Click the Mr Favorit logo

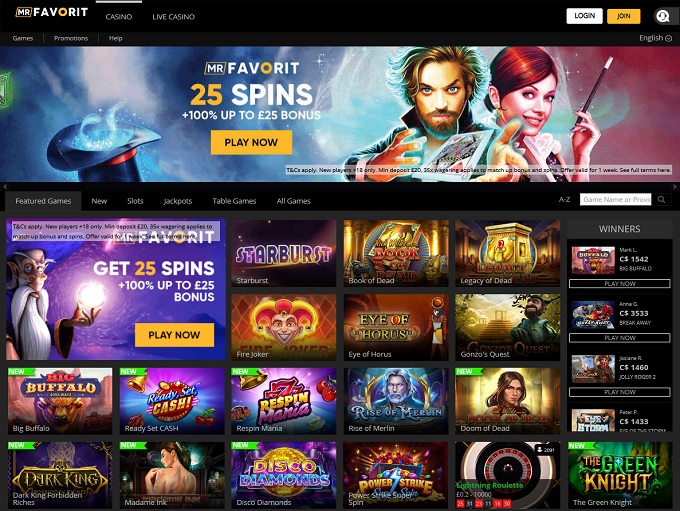[52, 12]
